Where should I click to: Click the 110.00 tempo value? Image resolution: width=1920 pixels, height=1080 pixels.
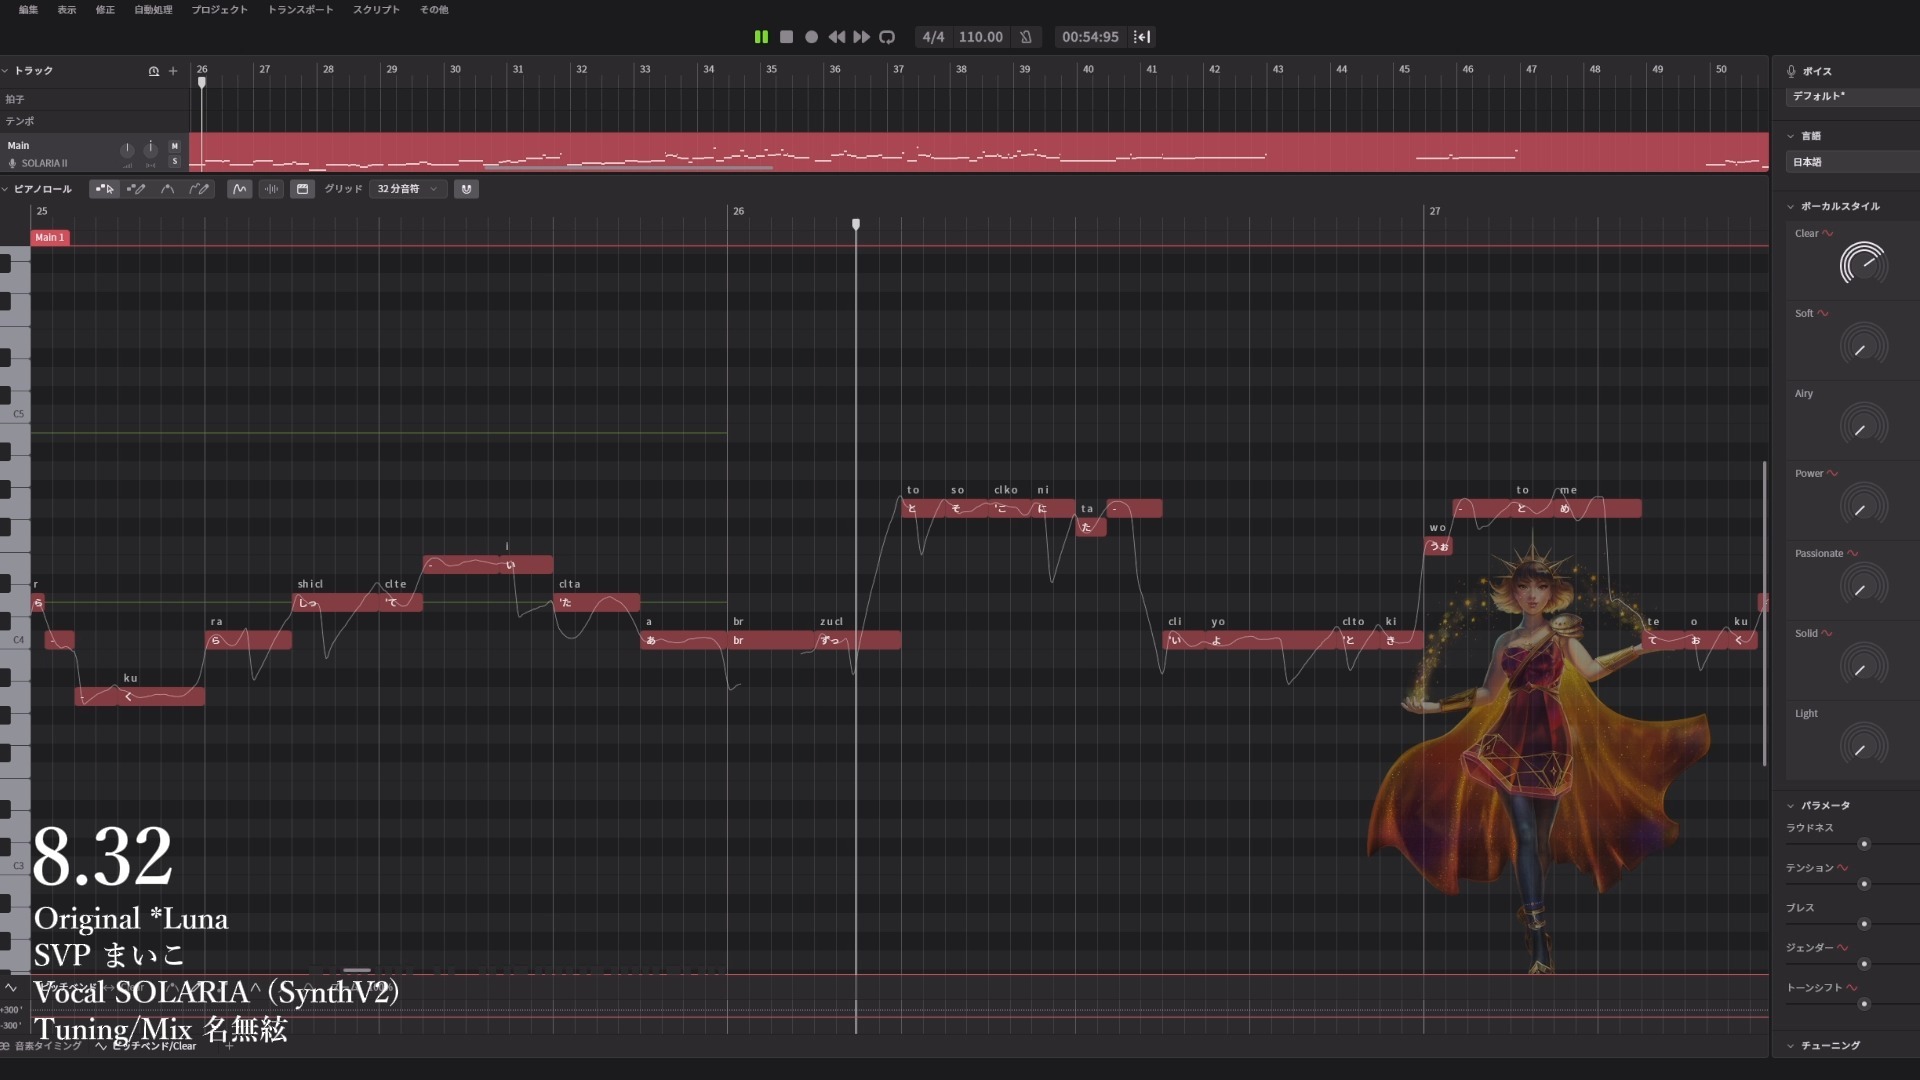tap(980, 37)
